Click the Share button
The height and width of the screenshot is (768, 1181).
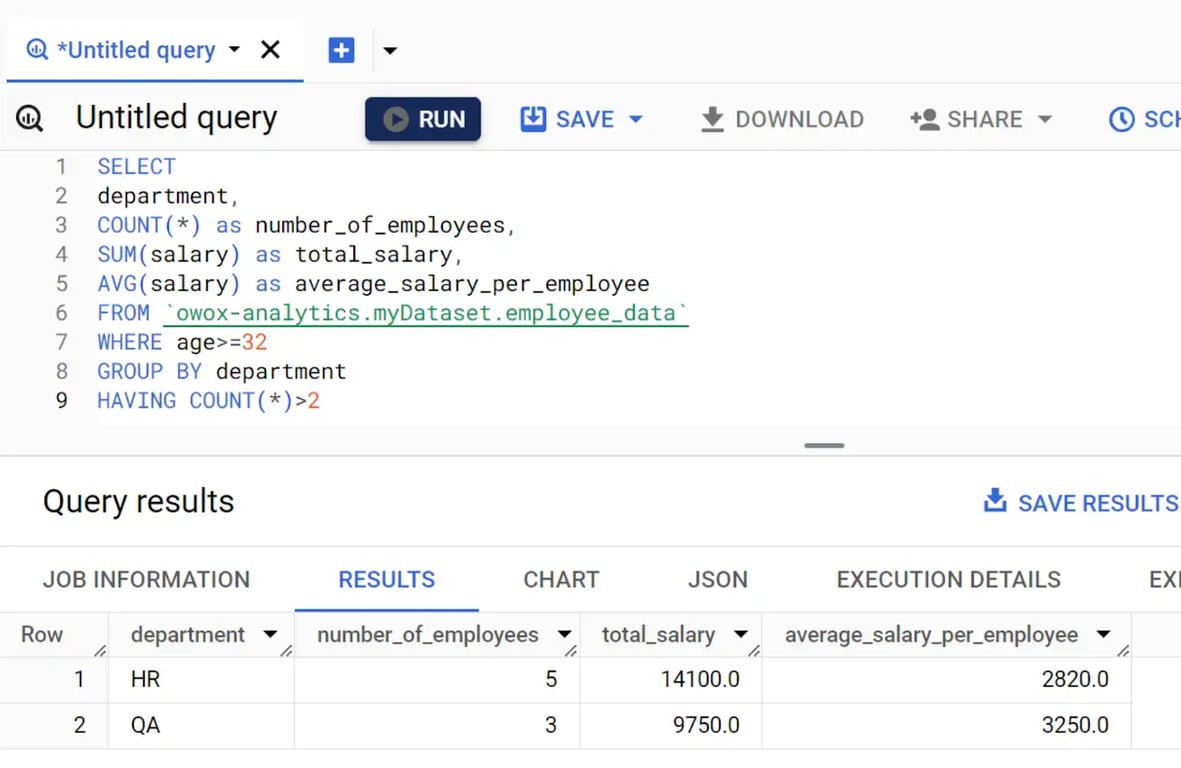coord(981,119)
